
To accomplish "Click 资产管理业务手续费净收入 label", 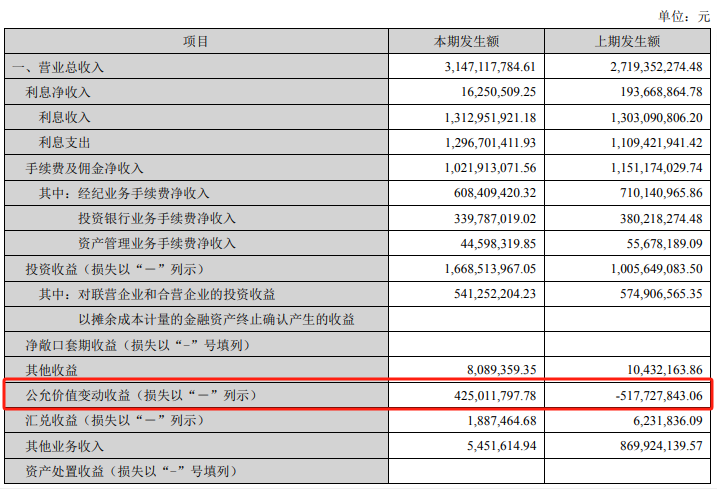I will tap(157, 244).
